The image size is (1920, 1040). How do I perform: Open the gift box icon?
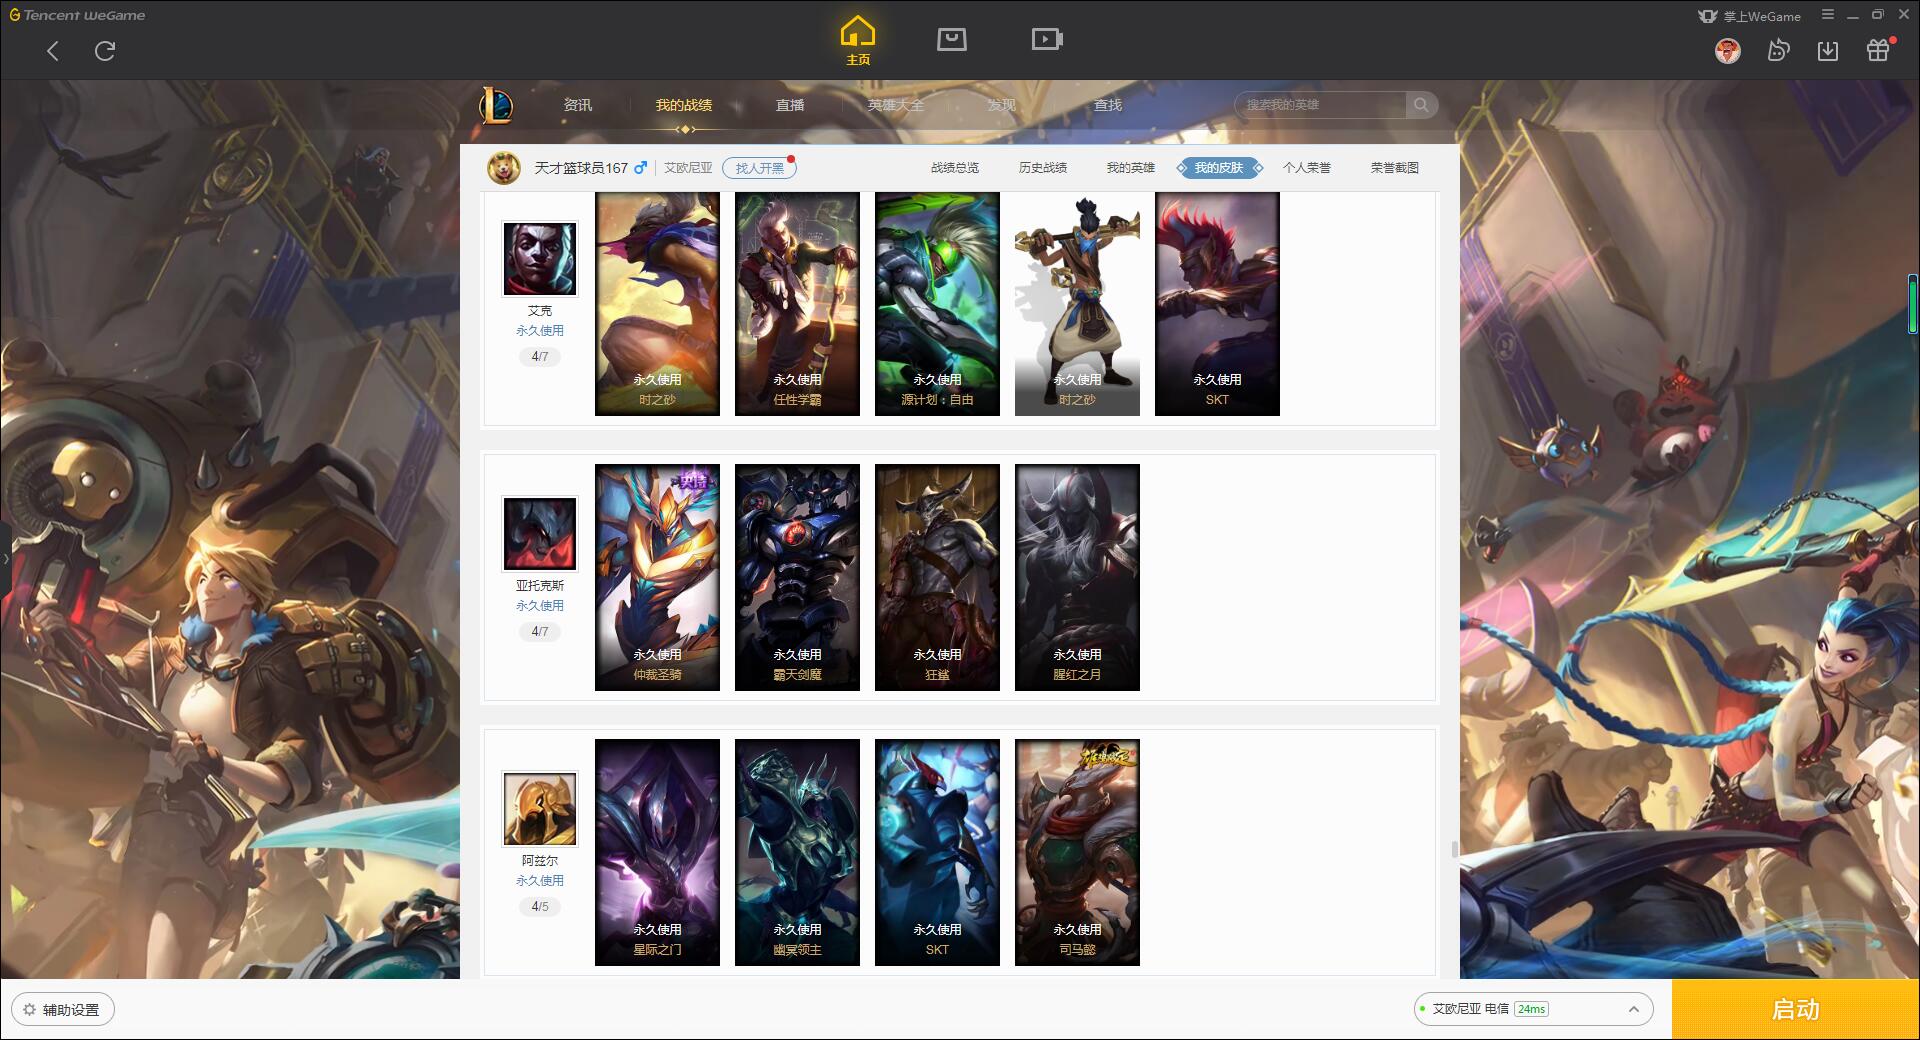pos(1878,50)
